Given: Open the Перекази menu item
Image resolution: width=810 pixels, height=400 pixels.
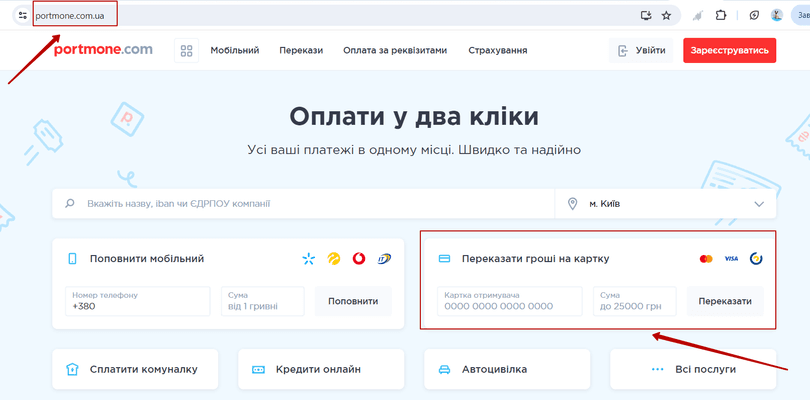Looking at the screenshot, I should (x=301, y=51).
